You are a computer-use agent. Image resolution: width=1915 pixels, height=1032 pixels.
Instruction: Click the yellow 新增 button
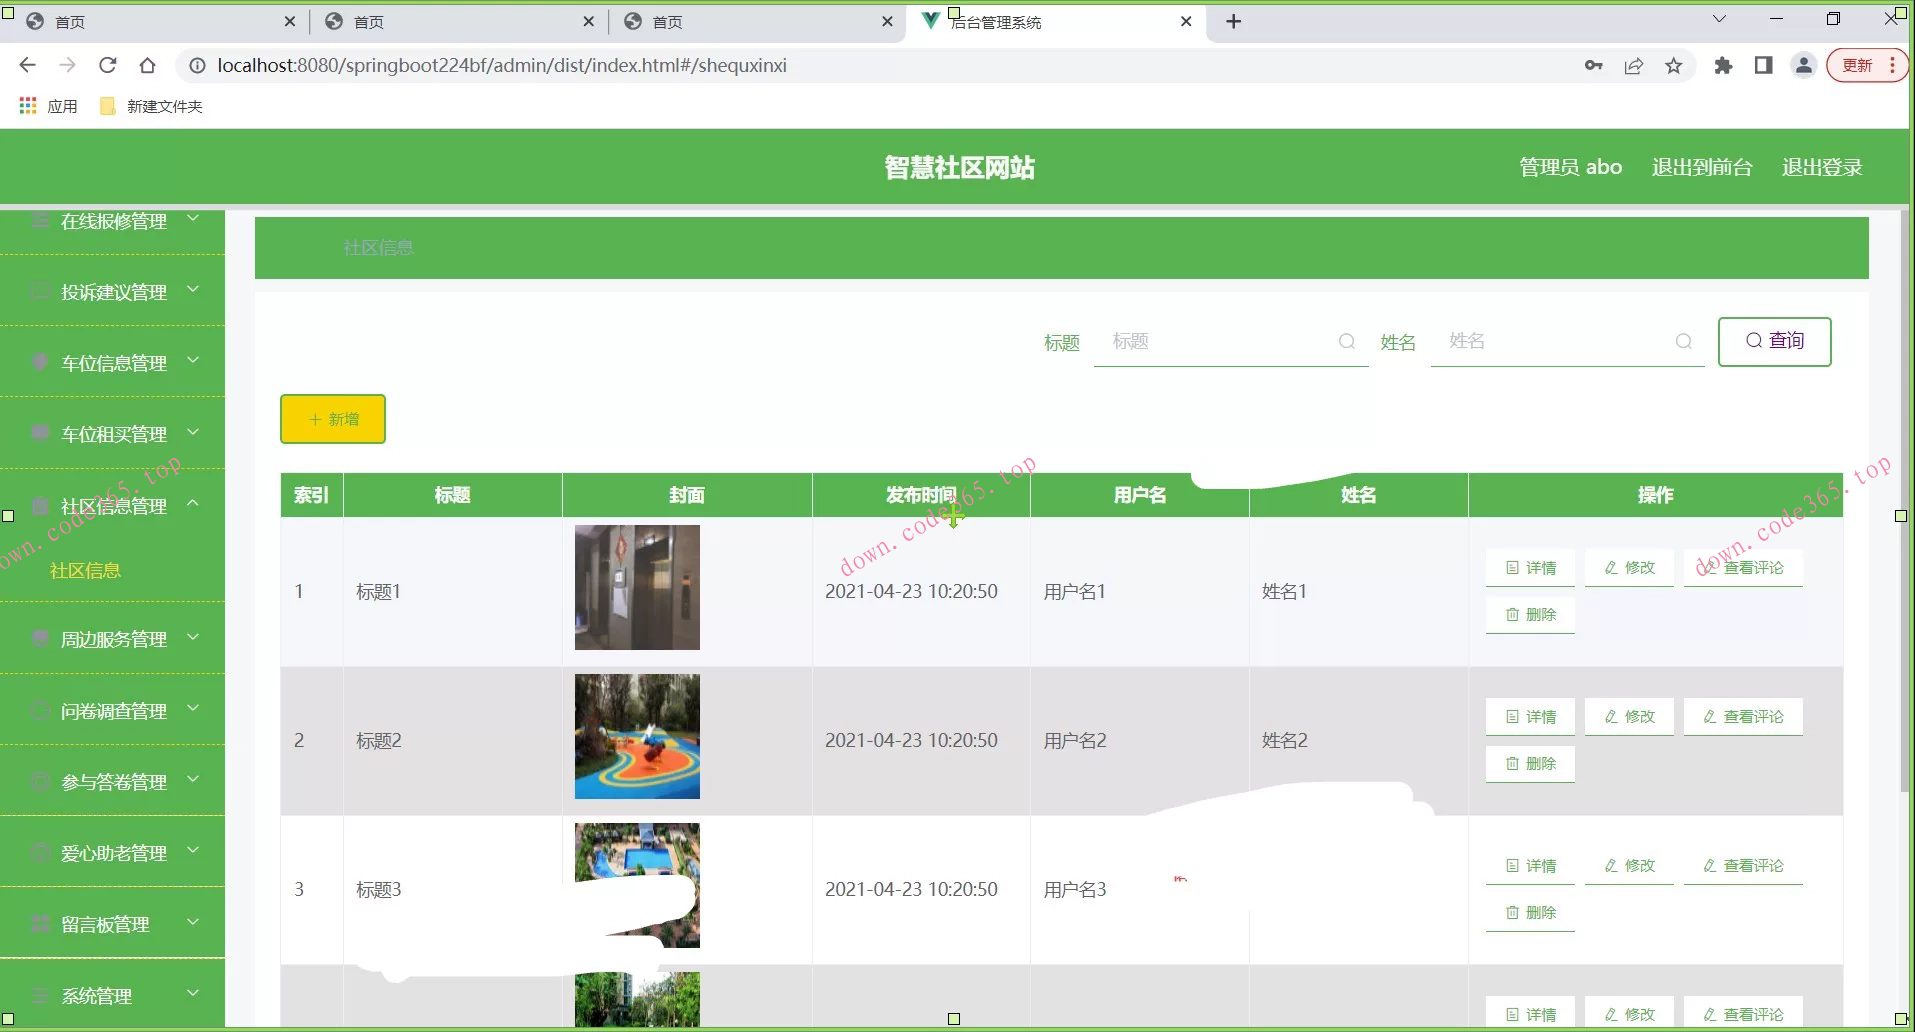(x=333, y=419)
